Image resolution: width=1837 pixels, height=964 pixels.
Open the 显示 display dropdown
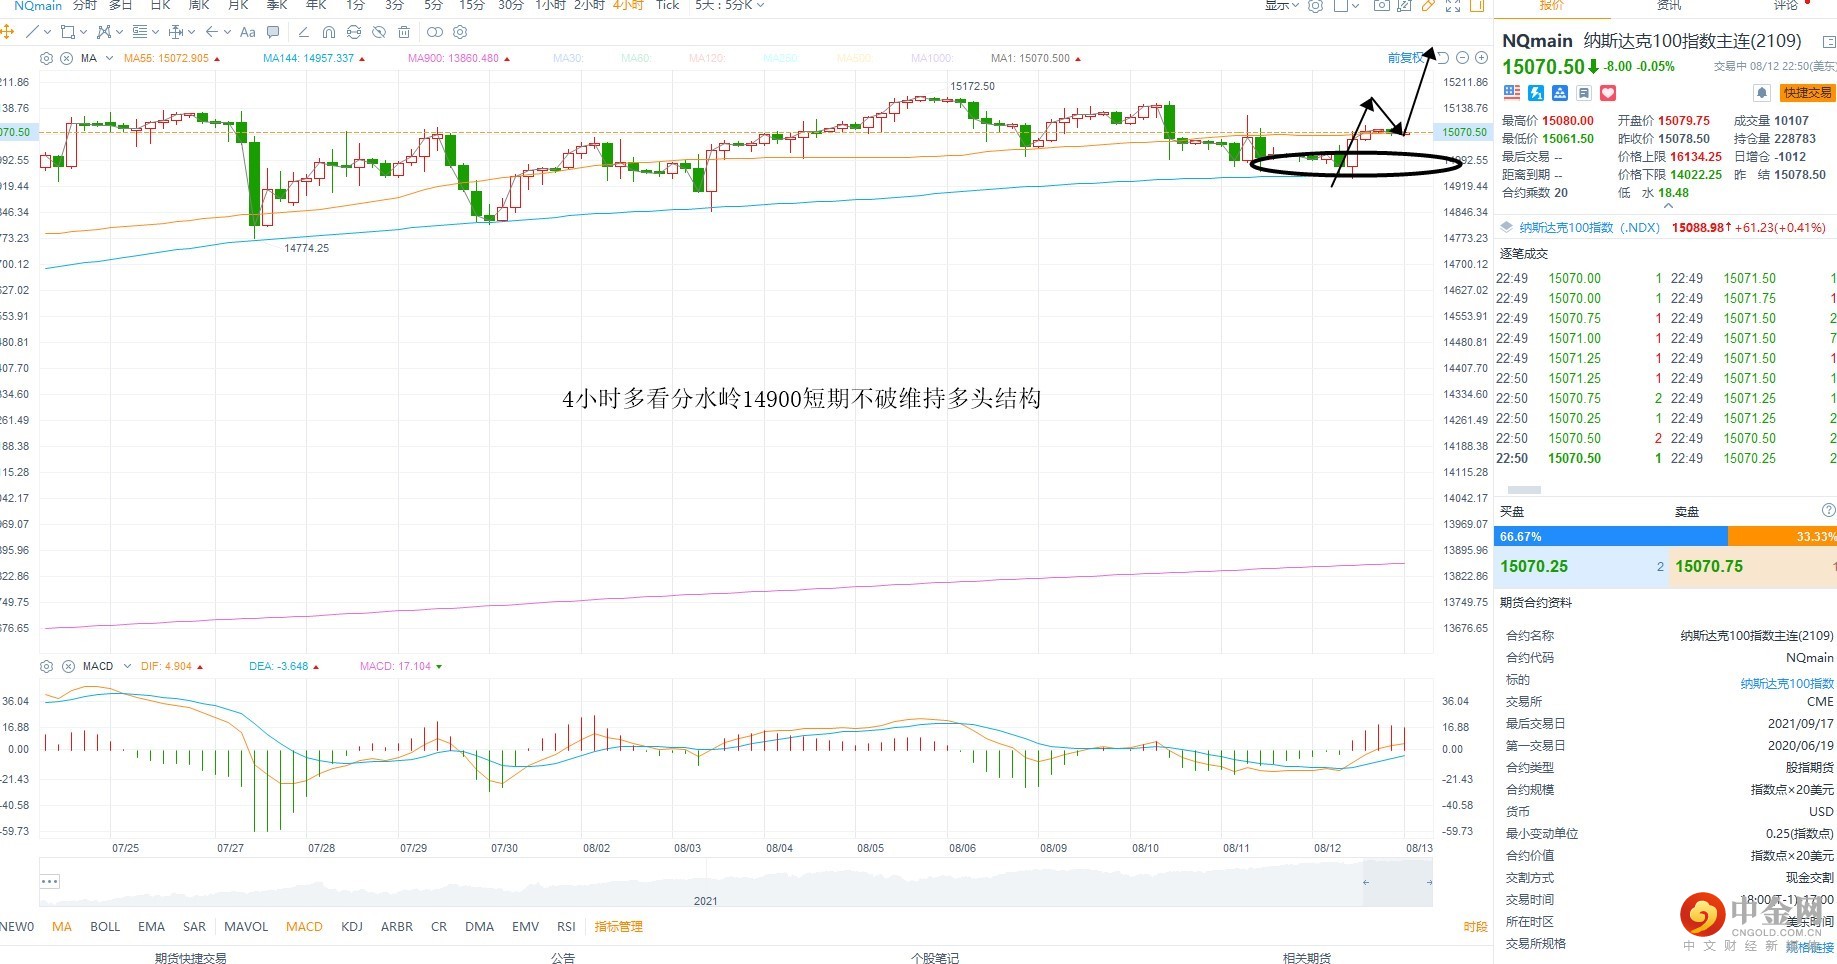point(1282,6)
